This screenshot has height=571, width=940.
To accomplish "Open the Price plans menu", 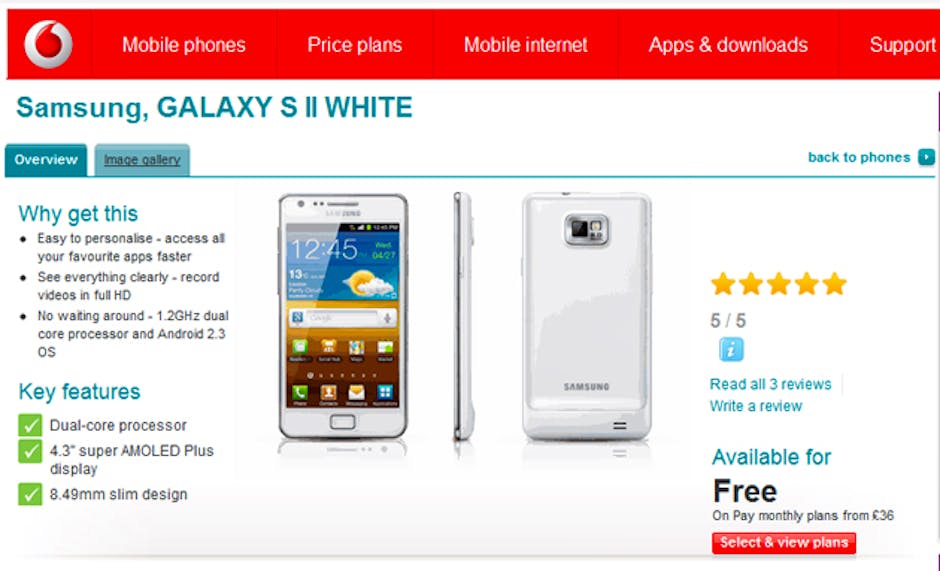I will [354, 44].
